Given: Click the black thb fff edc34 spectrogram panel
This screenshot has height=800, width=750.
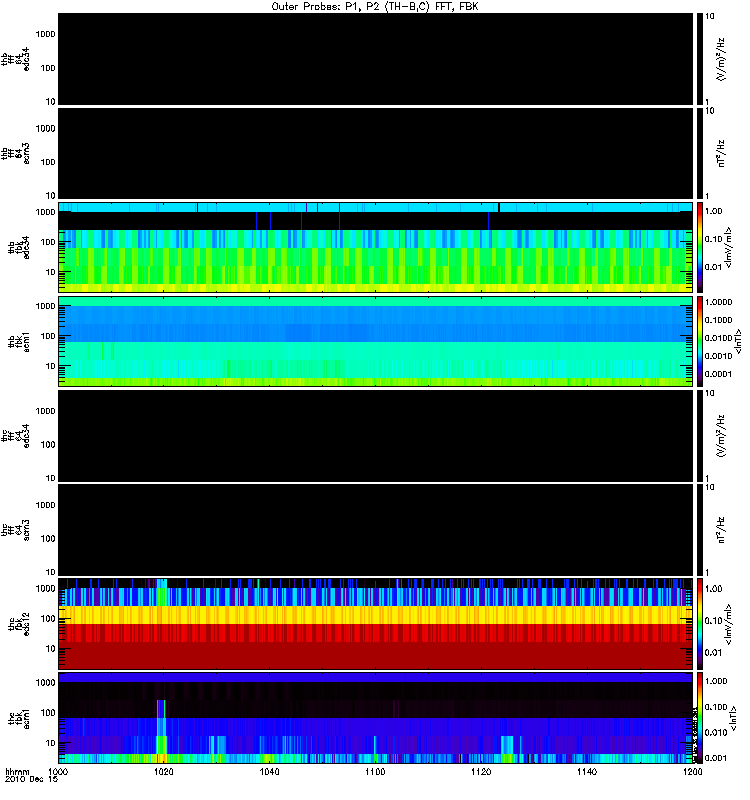Looking at the screenshot, I should pos(375,59).
